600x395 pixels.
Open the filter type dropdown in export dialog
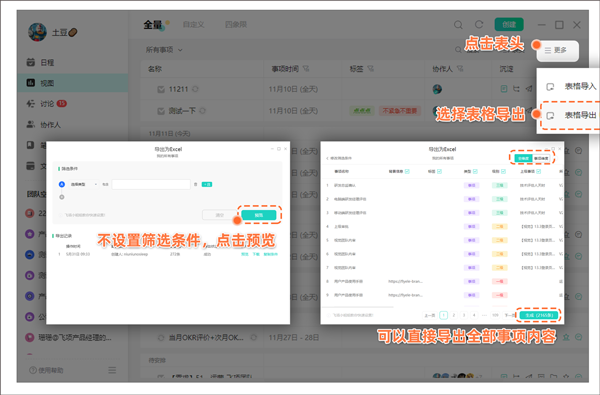[83, 184]
